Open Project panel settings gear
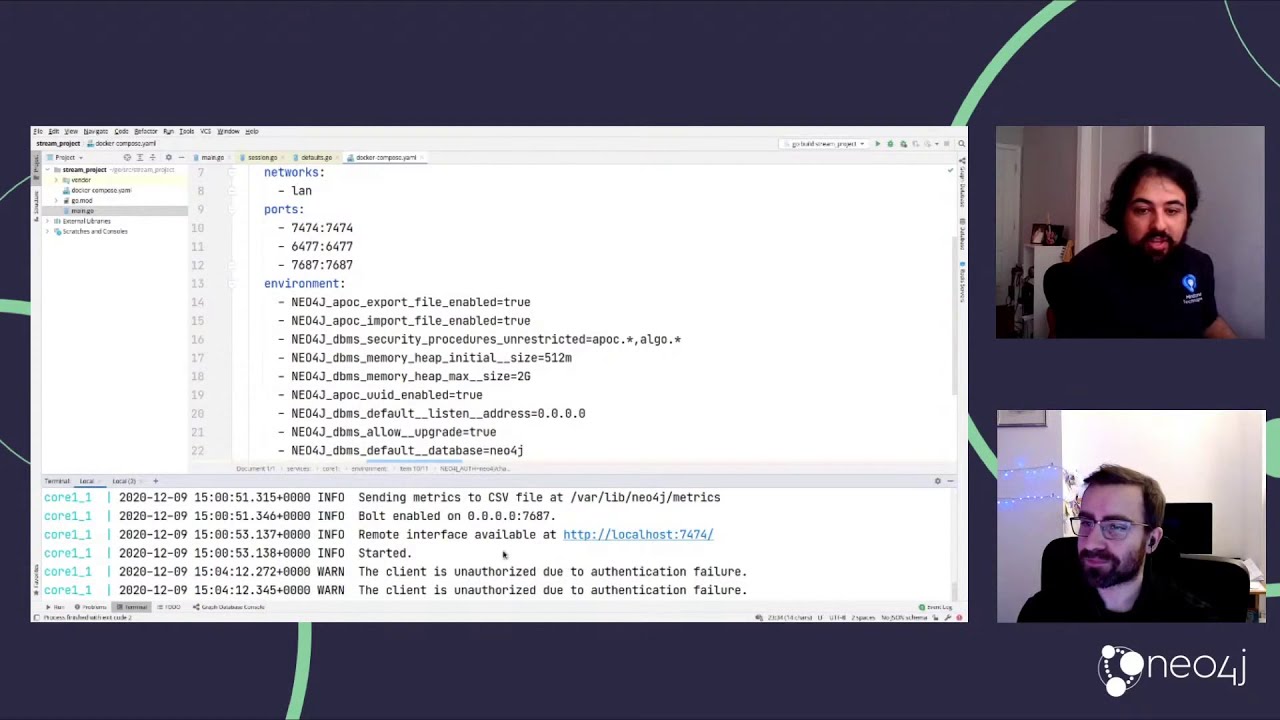Image resolution: width=1280 pixels, height=720 pixels. [x=168, y=157]
